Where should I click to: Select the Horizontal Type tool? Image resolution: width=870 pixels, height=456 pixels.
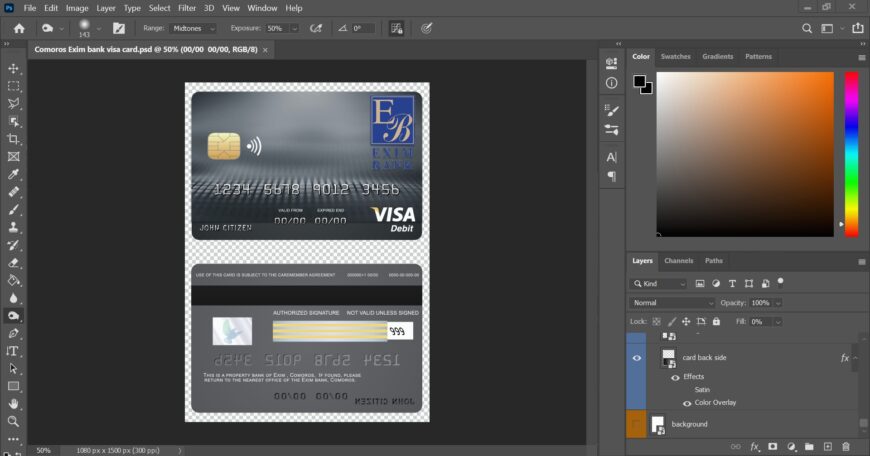(x=13, y=351)
